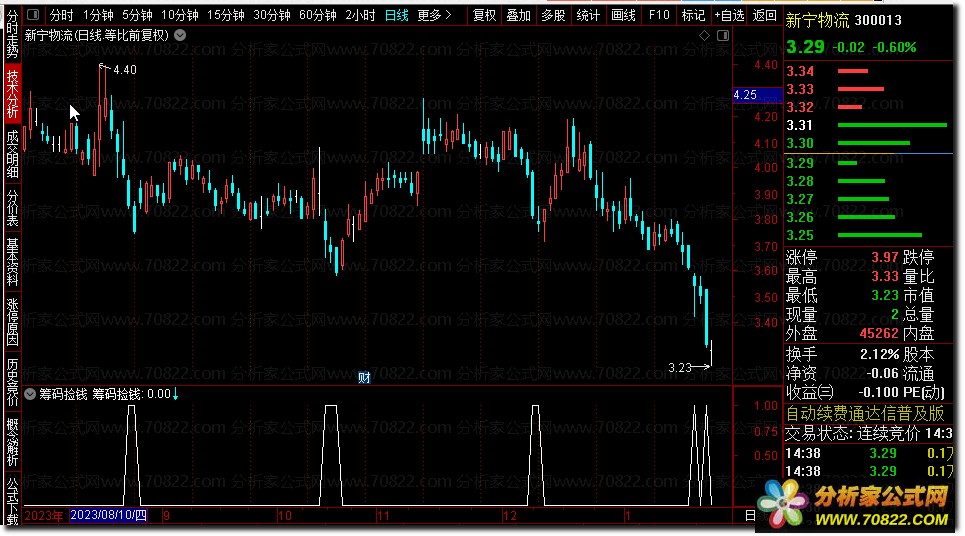965x536 pixels.
Task: Click the 4.25 price axis marker
Action: [x=757, y=95]
